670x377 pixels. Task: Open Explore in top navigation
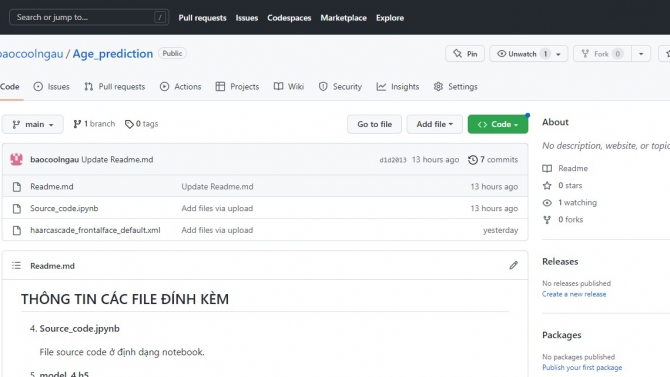(x=390, y=18)
